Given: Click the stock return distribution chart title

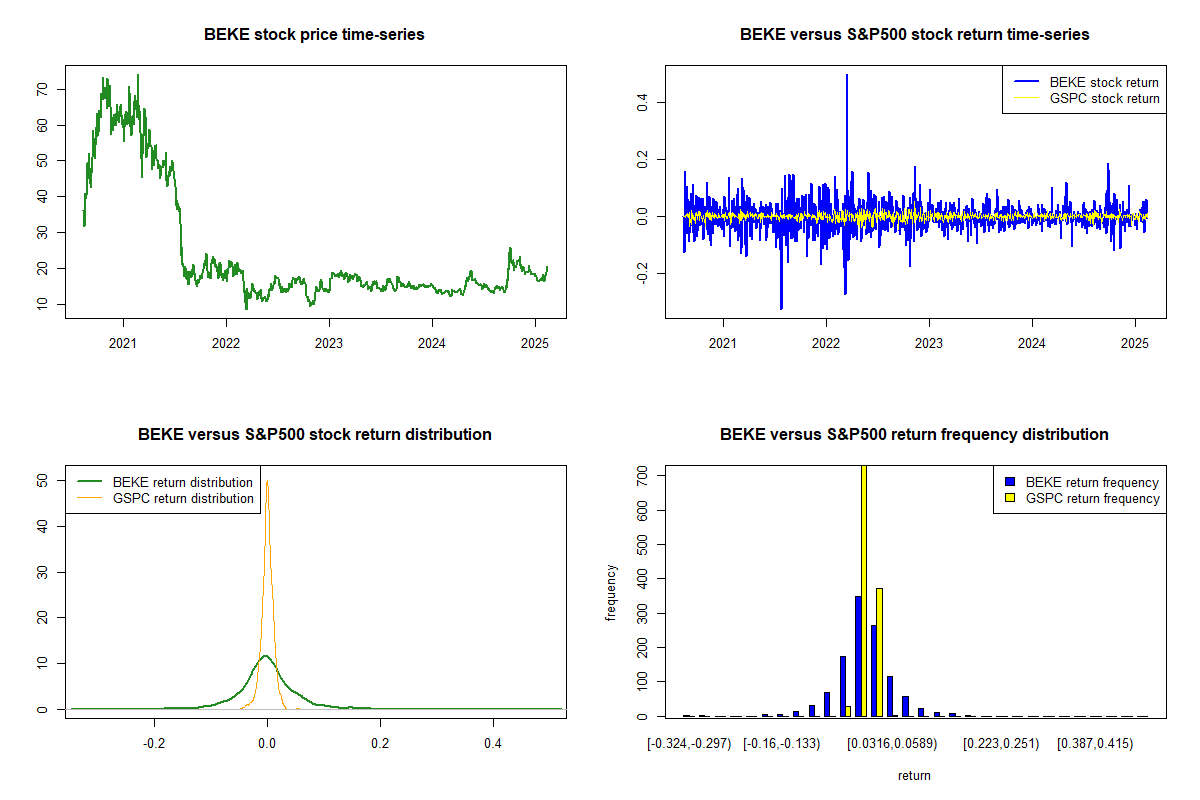Looking at the screenshot, I should [x=314, y=434].
